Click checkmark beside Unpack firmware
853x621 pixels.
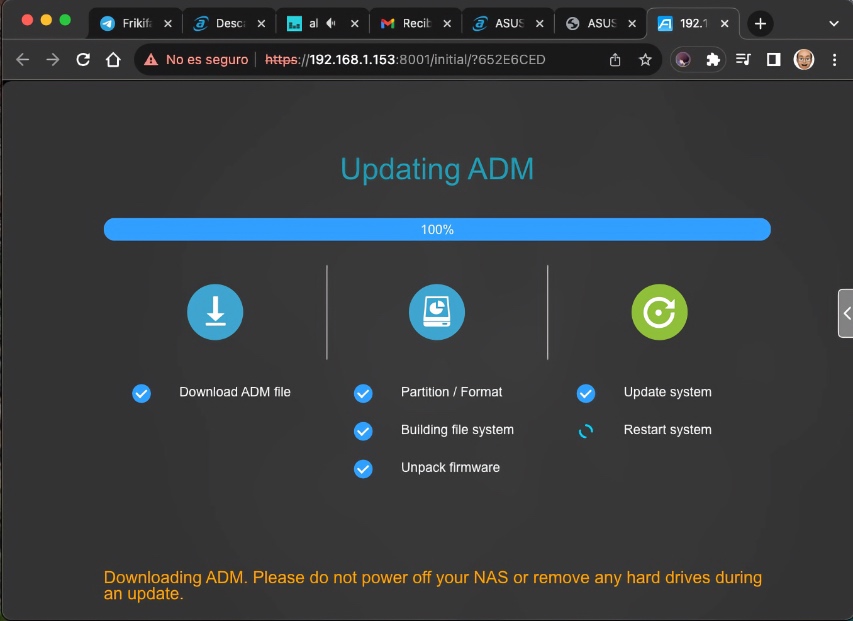[363, 469]
